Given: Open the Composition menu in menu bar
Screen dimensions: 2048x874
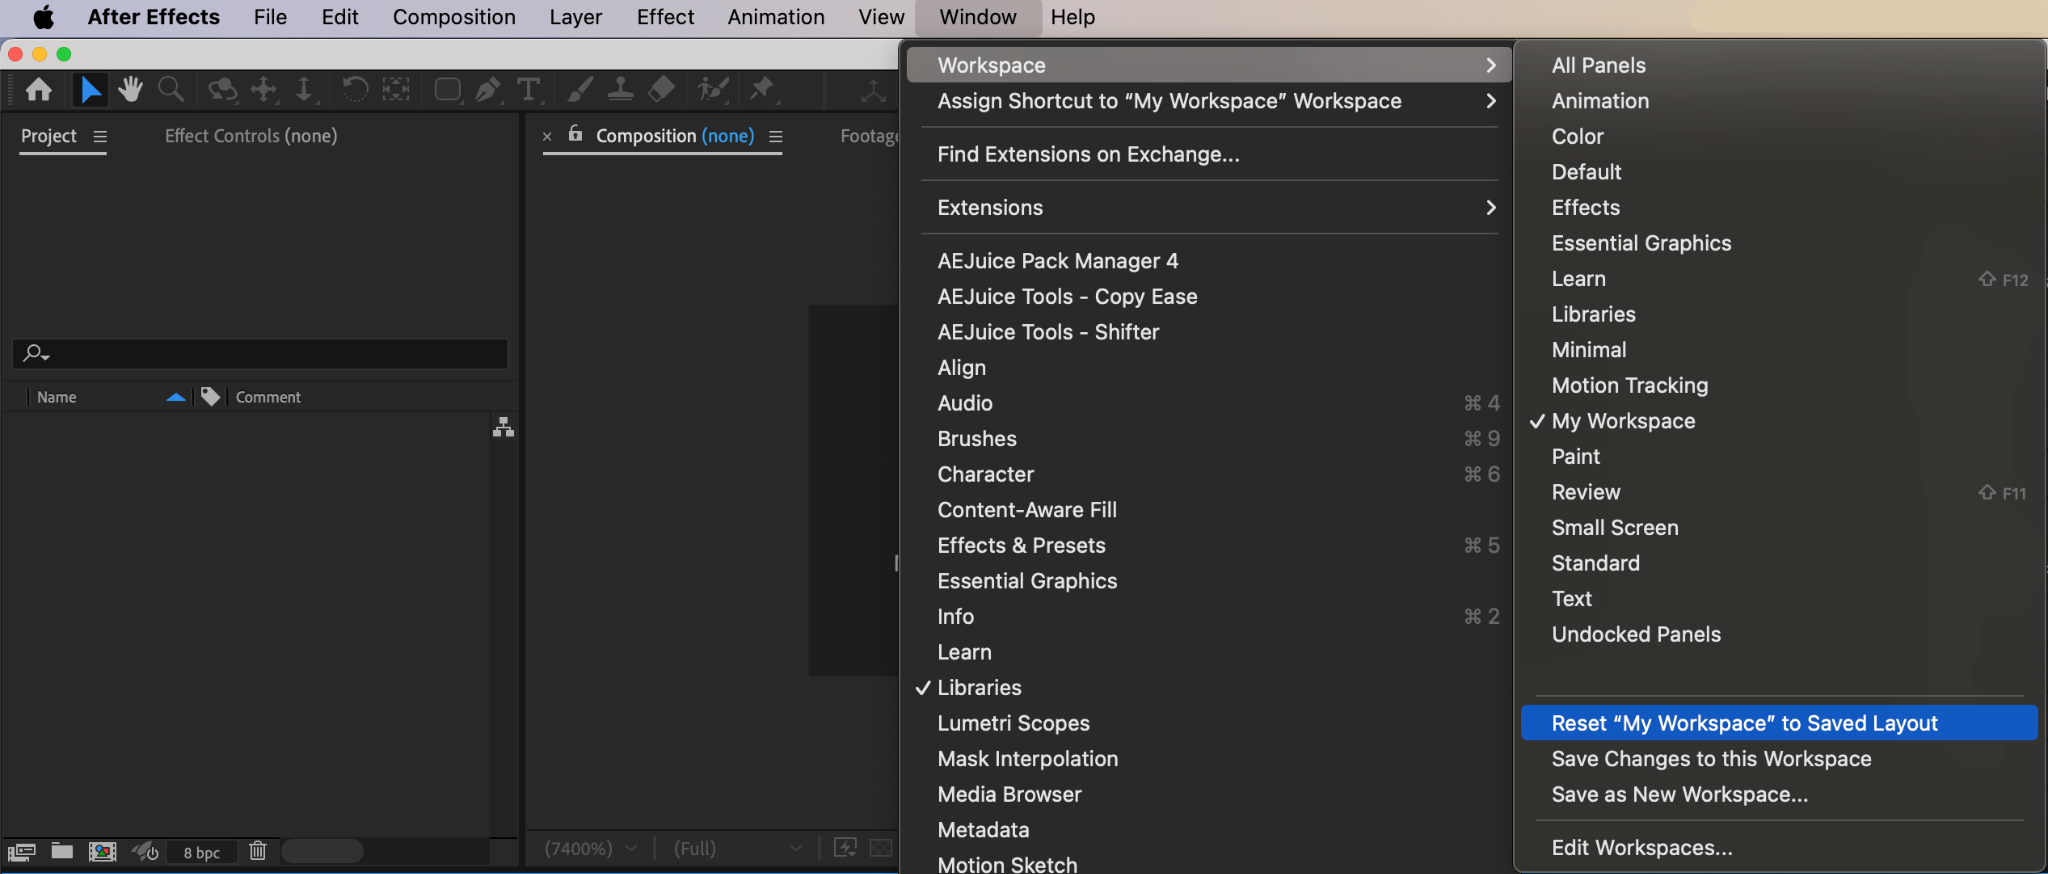Looking at the screenshot, I should tap(454, 17).
